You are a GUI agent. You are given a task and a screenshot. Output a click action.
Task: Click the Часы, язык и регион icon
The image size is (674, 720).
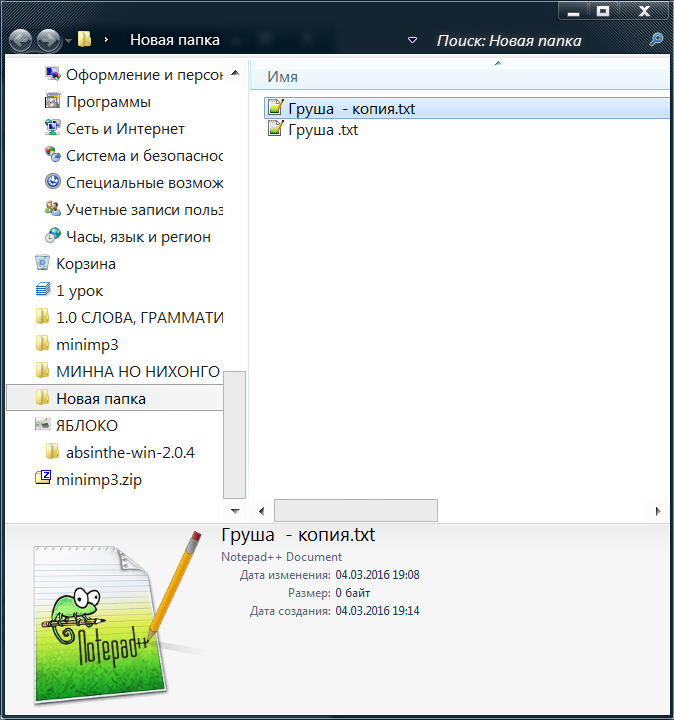pos(52,236)
